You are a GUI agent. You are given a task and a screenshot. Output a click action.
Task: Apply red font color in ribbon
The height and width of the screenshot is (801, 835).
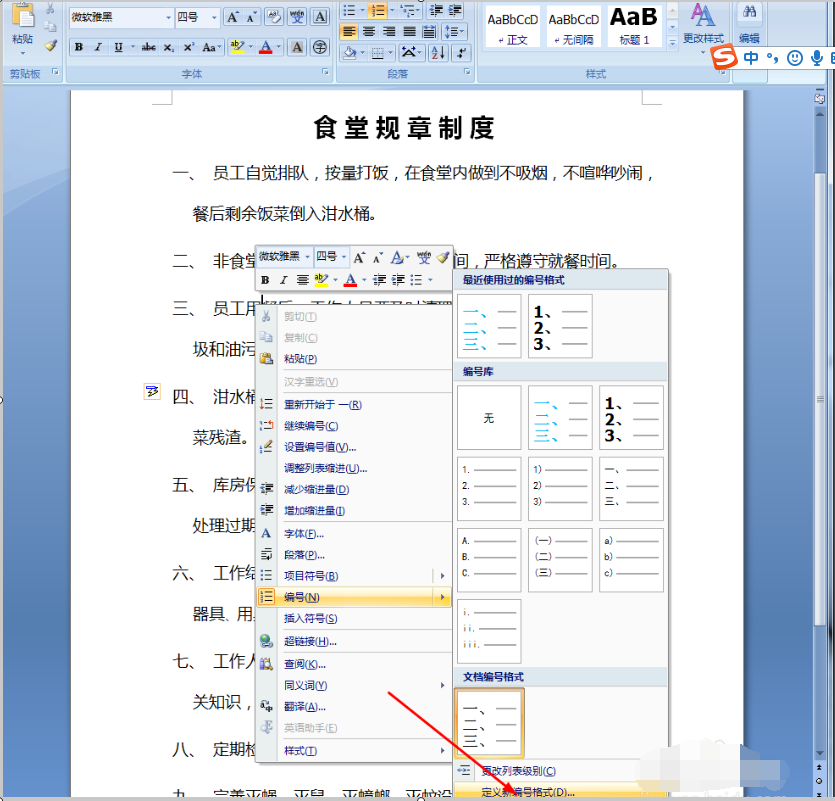[x=266, y=47]
